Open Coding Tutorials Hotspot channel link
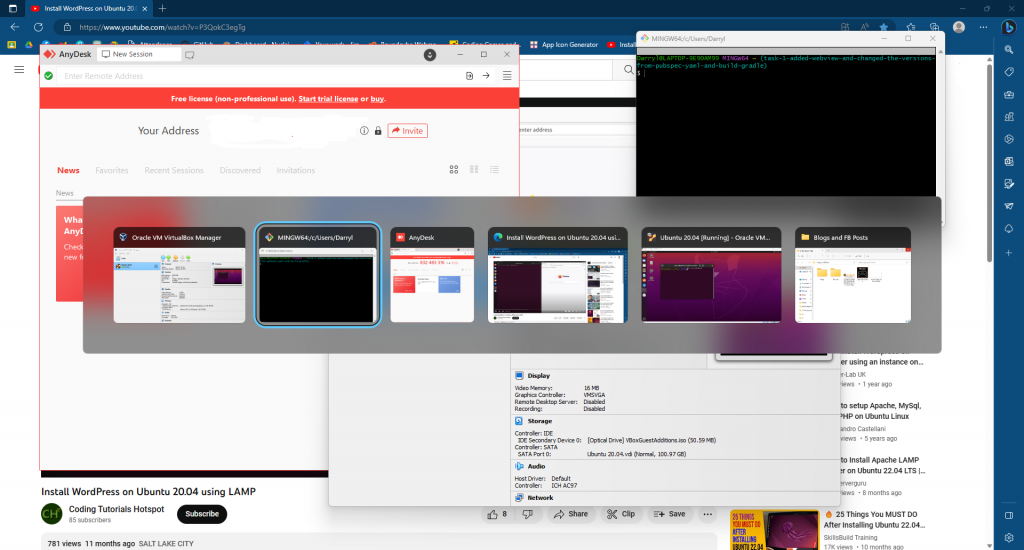This screenshot has height=550, width=1024. 116,510
